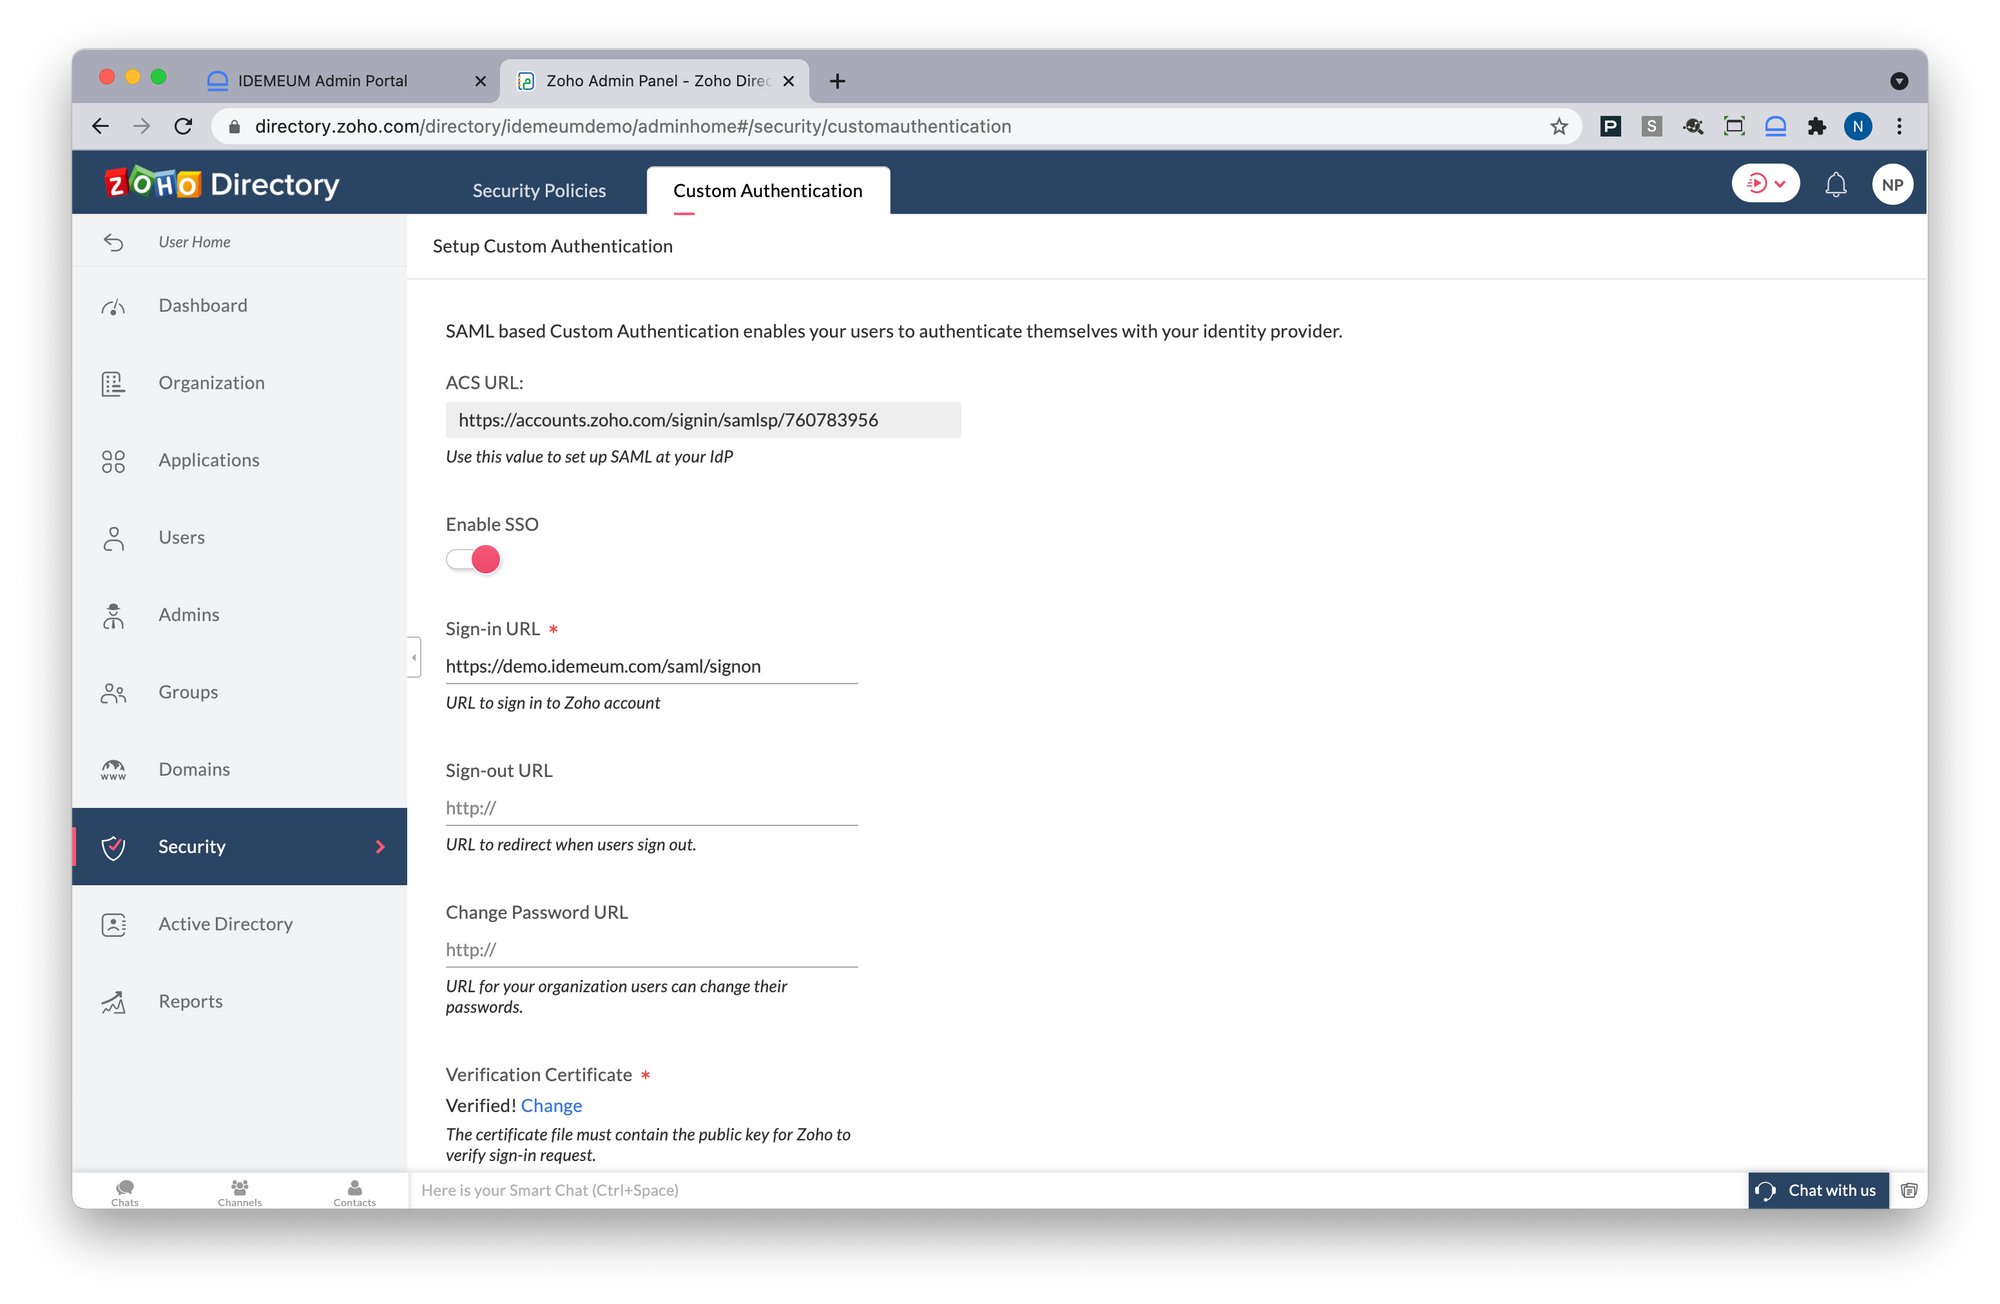Click the Chat with us button
The height and width of the screenshot is (1304, 2000).
tap(1818, 1190)
